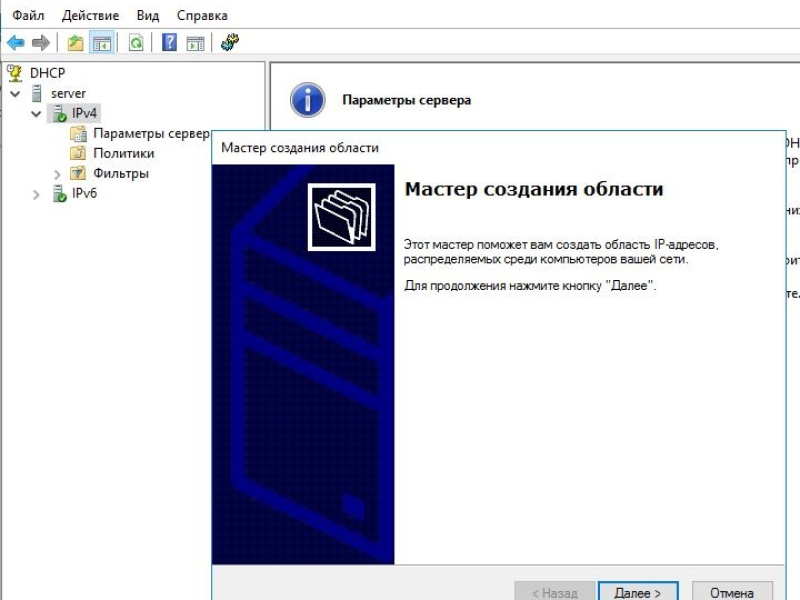Click the IPv4 node icon
Screen dimensions: 800x600
pos(60,113)
